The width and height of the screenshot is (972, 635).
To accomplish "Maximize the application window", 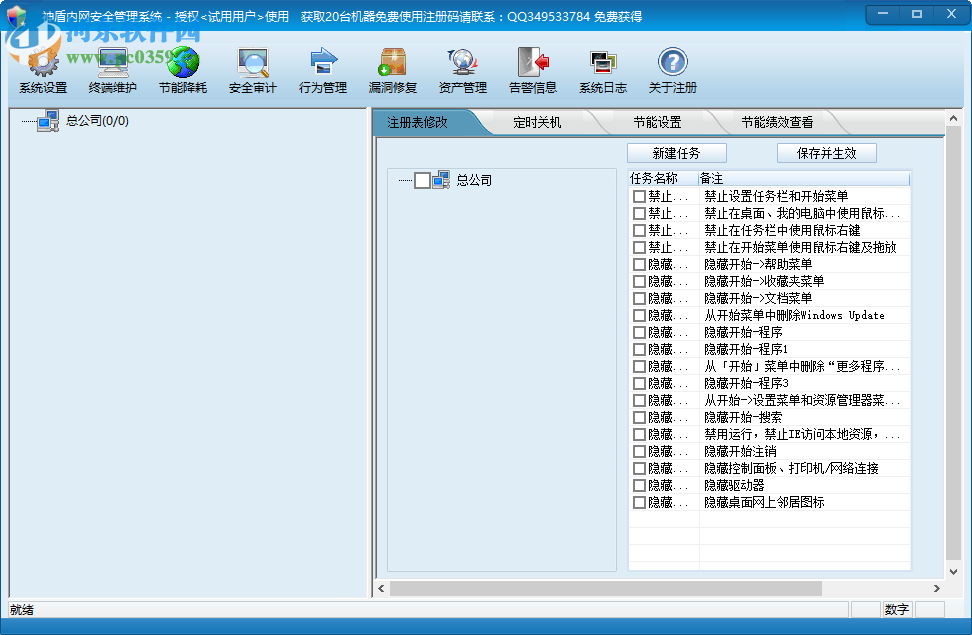I will click(917, 14).
